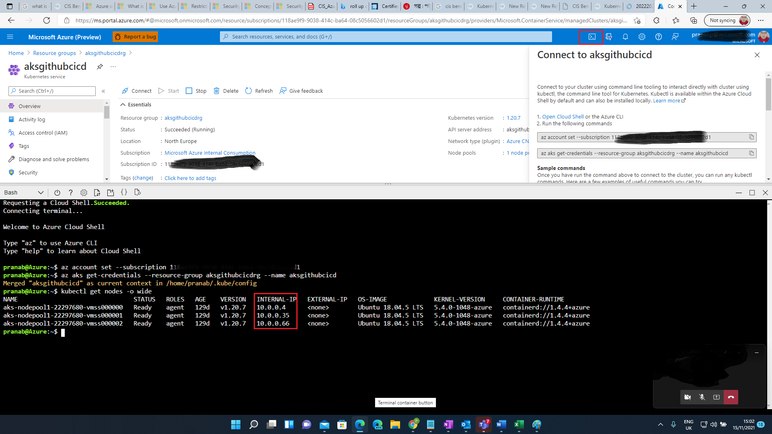Click the Windows Start button
This screenshot has height=434, width=772.
point(236,425)
